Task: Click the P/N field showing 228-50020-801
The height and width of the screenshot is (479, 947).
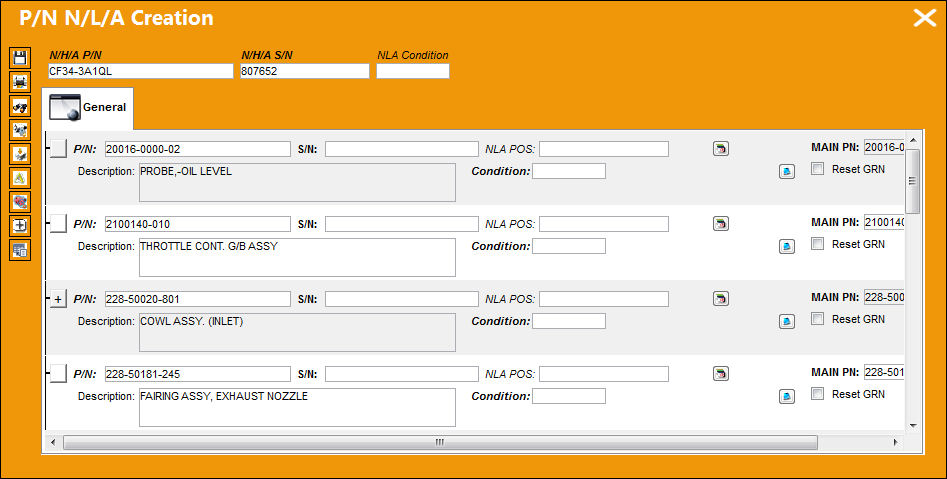Action: [x=197, y=299]
